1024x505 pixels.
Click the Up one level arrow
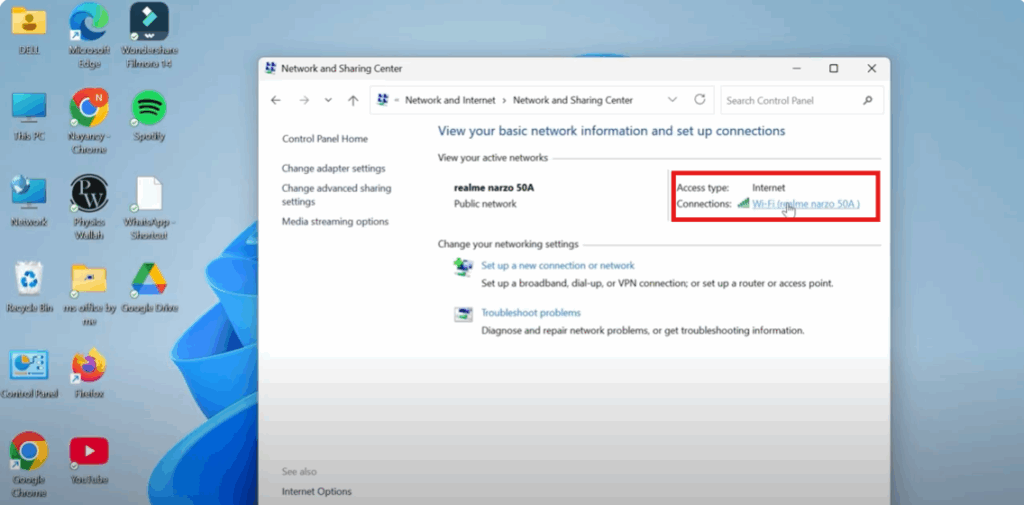click(352, 100)
